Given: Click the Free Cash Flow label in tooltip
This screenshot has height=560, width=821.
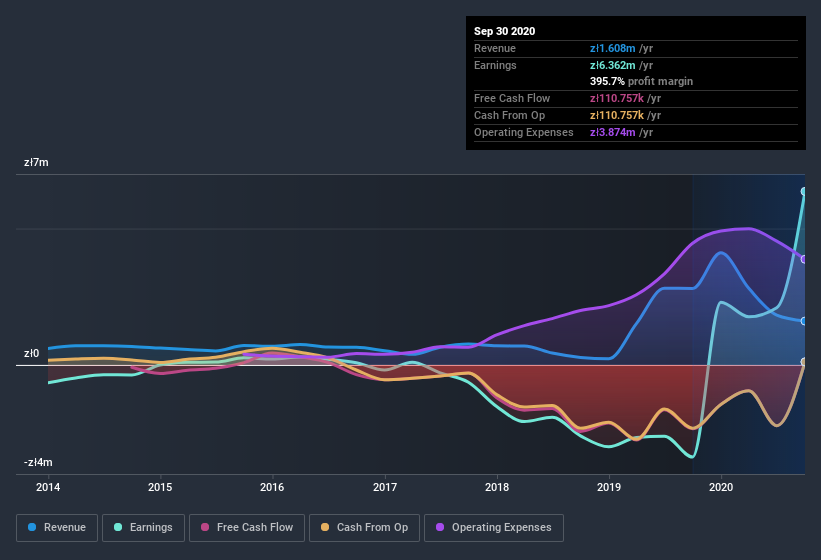Looking at the screenshot, I should point(512,98).
